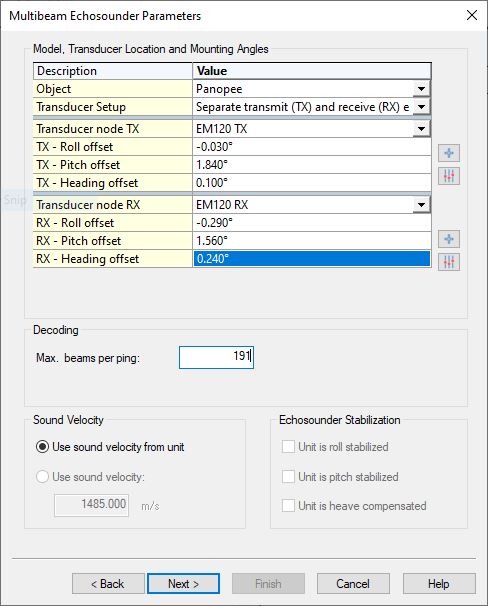The height and width of the screenshot is (606, 488).
Task: Click the RX calibration sliders icon
Action: pos(449,262)
